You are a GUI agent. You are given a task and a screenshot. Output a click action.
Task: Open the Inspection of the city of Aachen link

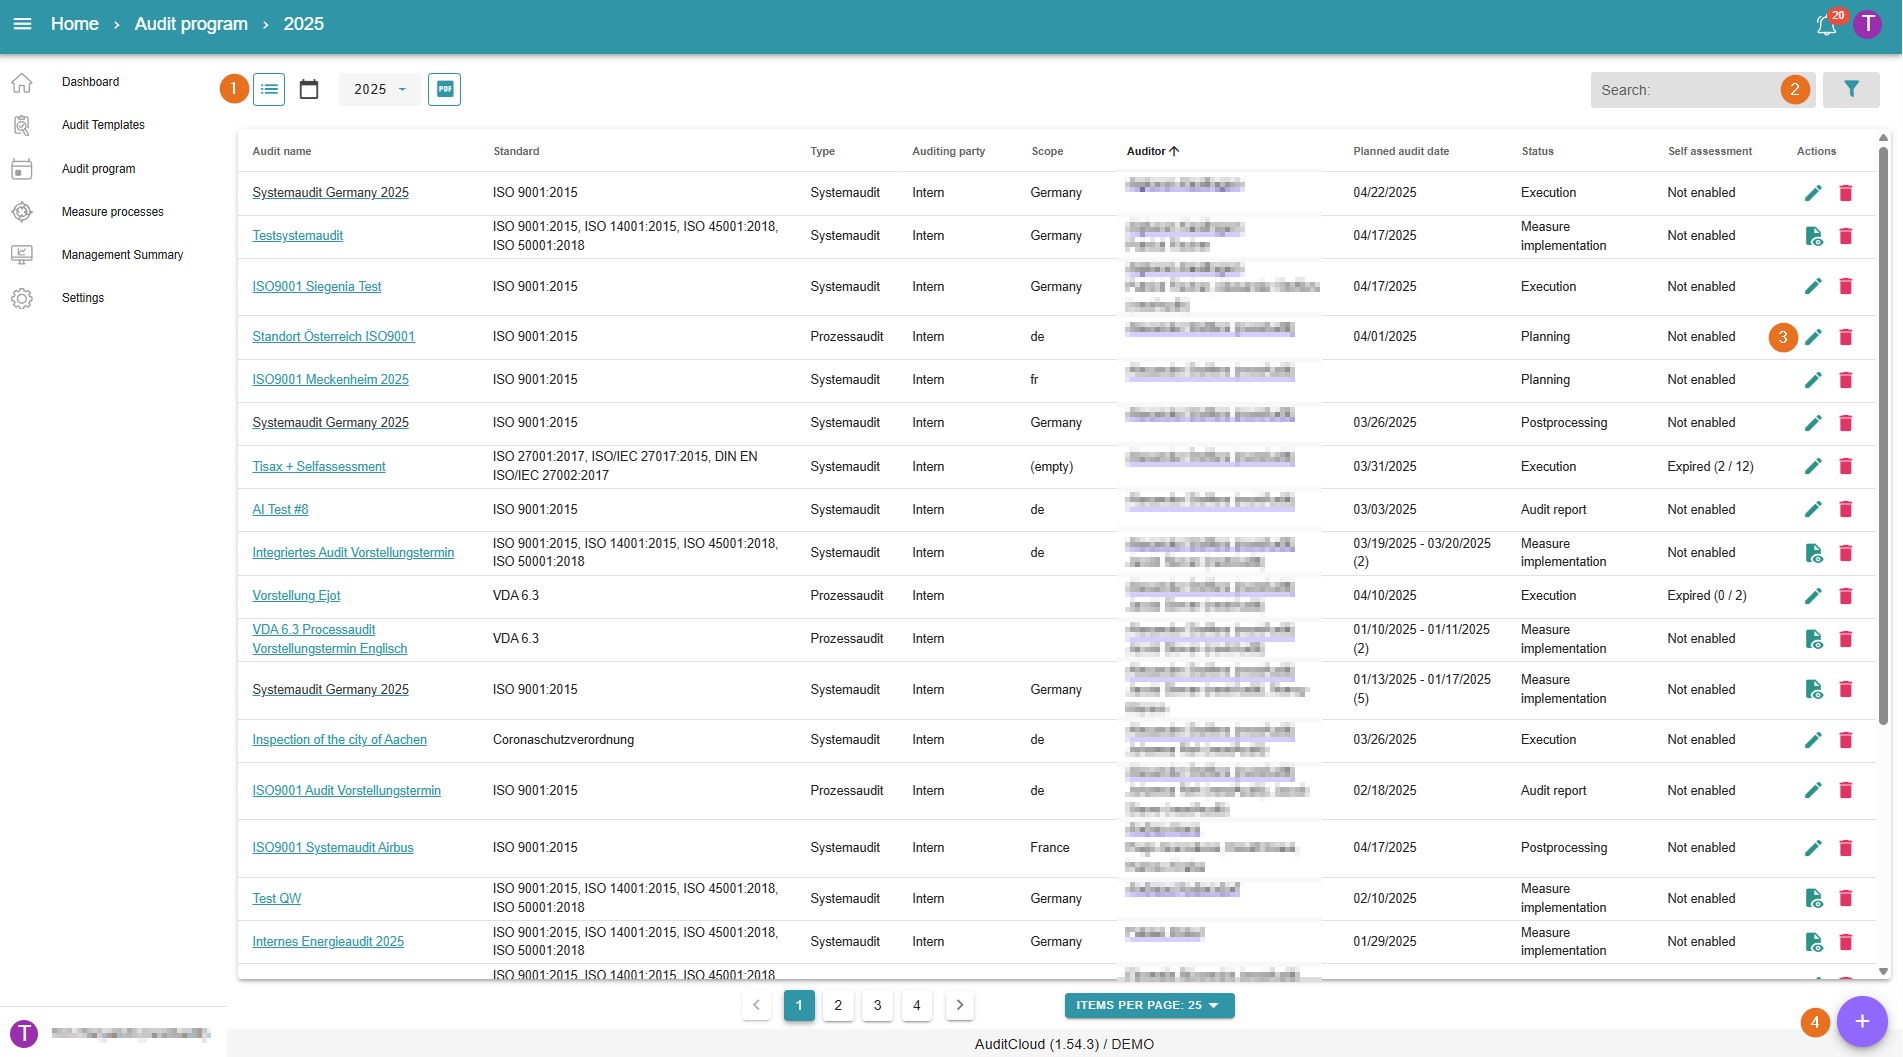339,740
